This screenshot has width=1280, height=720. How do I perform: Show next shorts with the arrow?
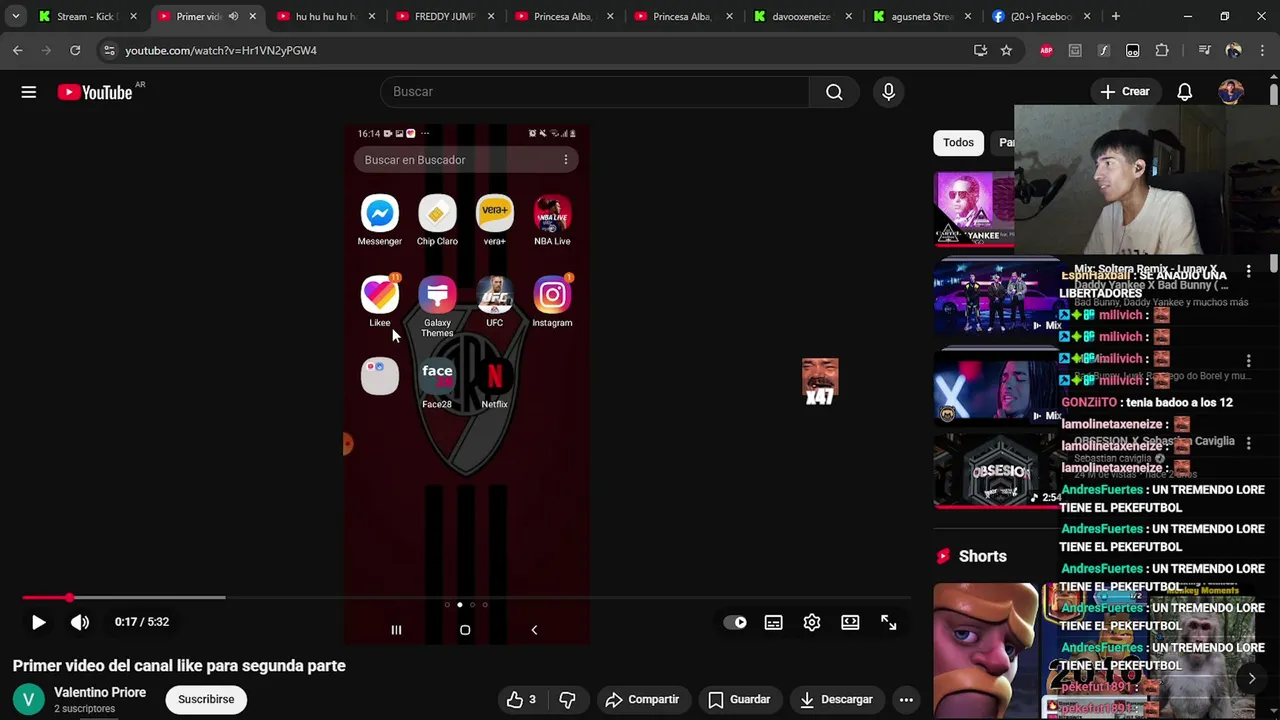(x=1251, y=678)
